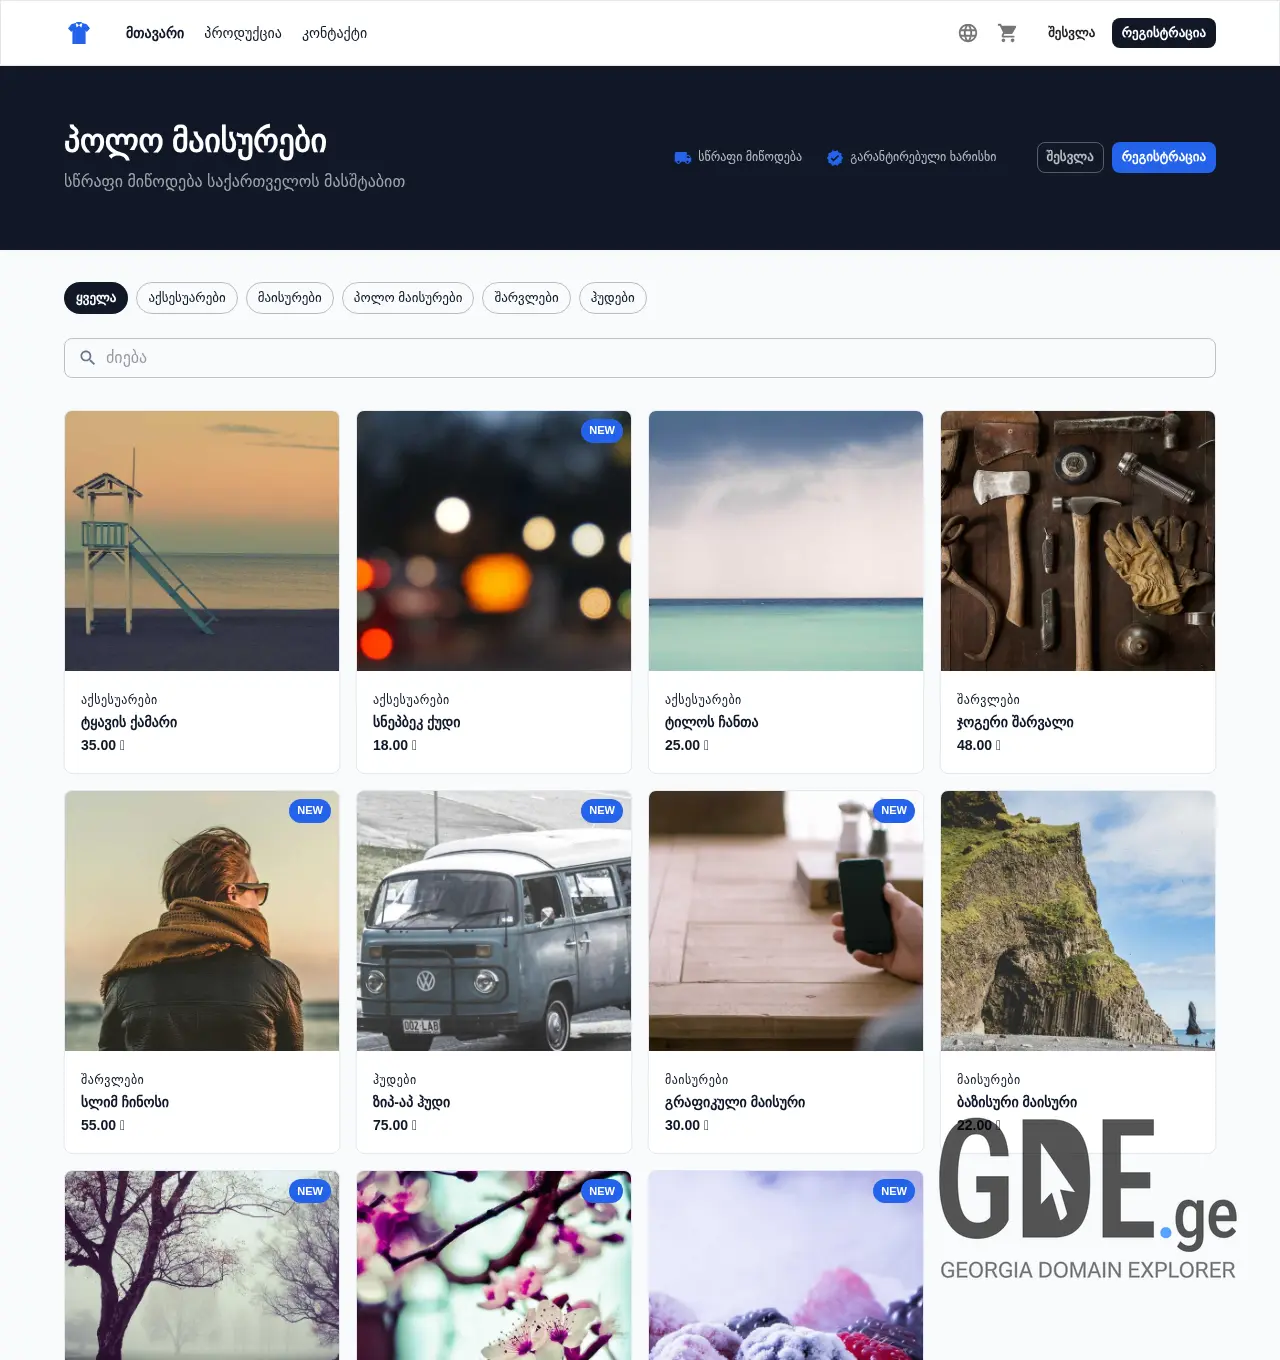Go to the მთავარი nav item

coord(155,33)
